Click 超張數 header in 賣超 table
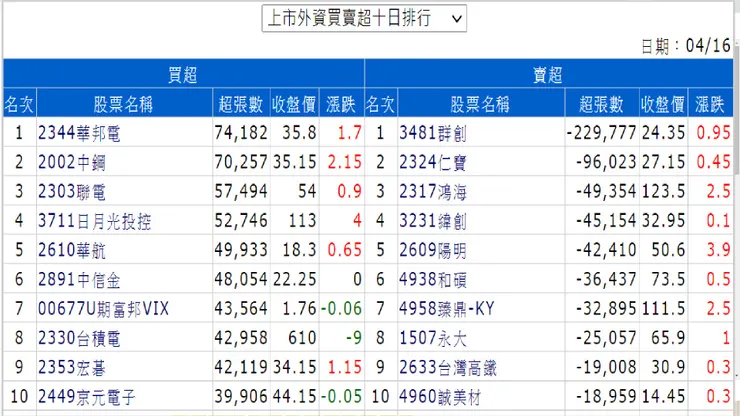Screen dimensions: 740x416 [x=602, y=104]
